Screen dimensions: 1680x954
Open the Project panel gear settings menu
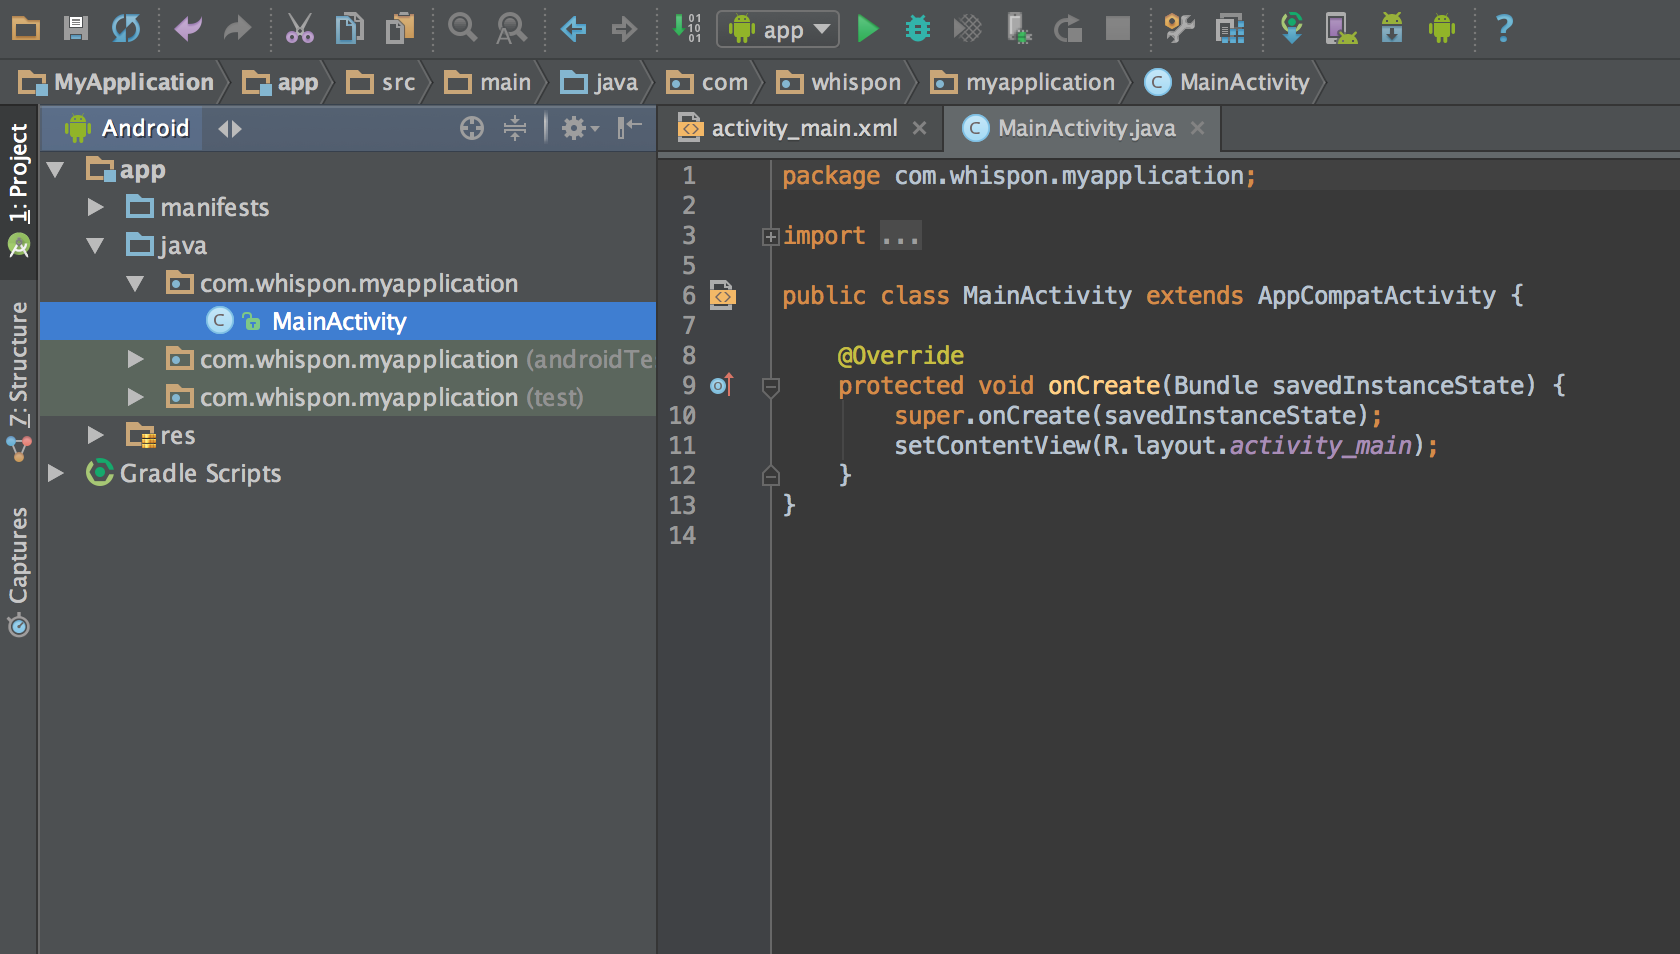pyautogui.click(x=579, y=128)
